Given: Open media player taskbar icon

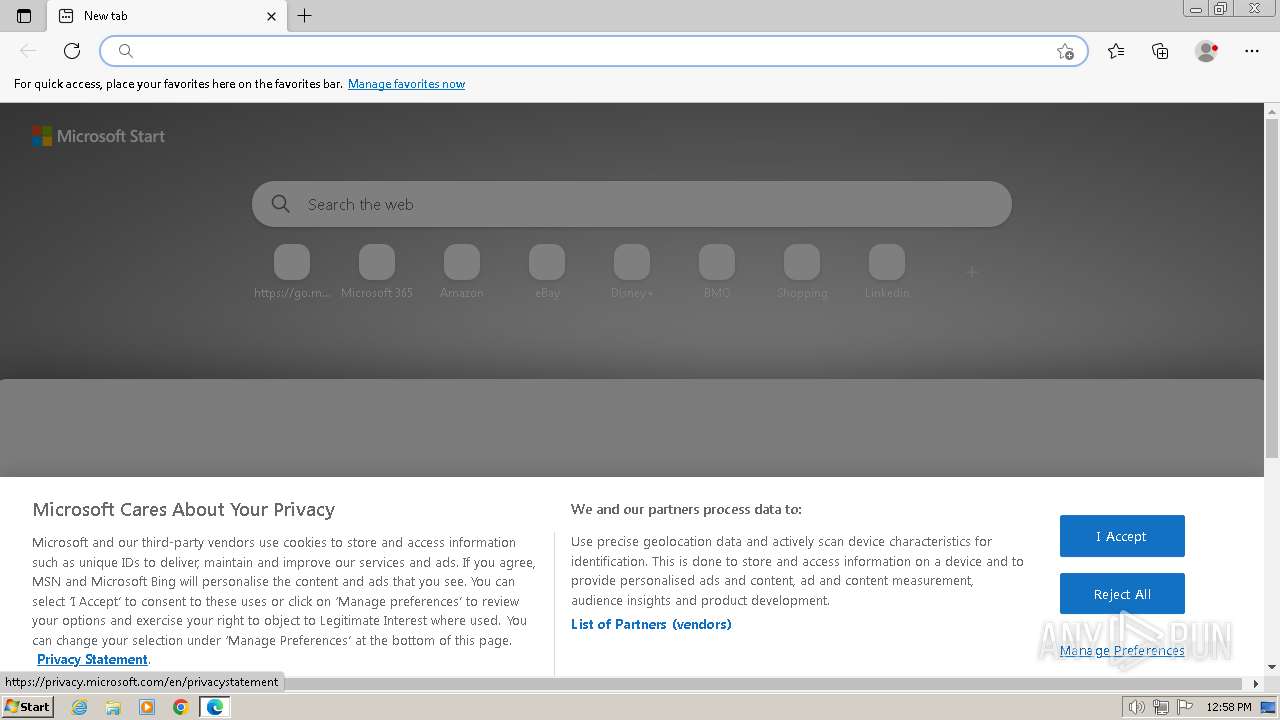Looking at the screenshot, I should coord(147,707).
